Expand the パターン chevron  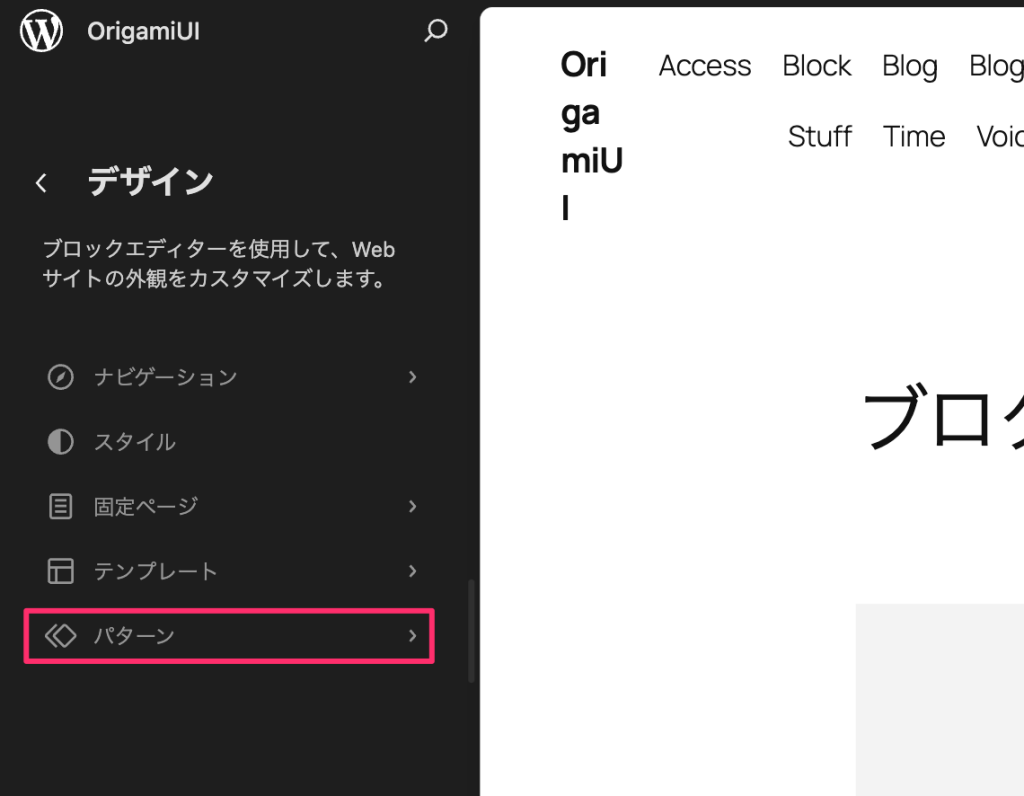[412, 635]
